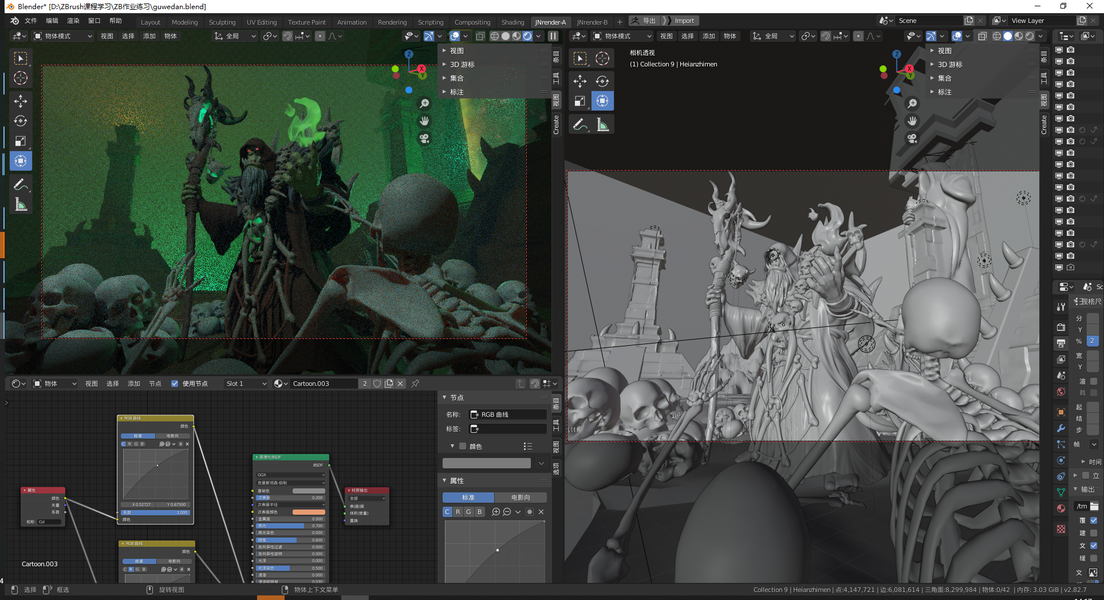
Task: Duplicate material Cartoon.003 with copy icon
Action: [389, 384]
